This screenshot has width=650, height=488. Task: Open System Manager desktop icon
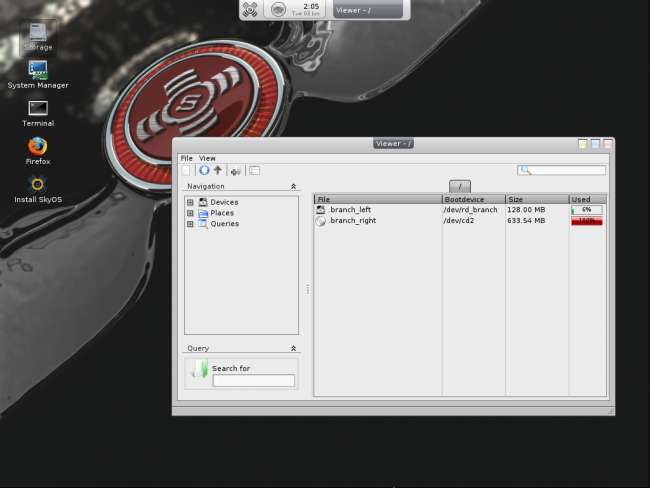point(38,70)
